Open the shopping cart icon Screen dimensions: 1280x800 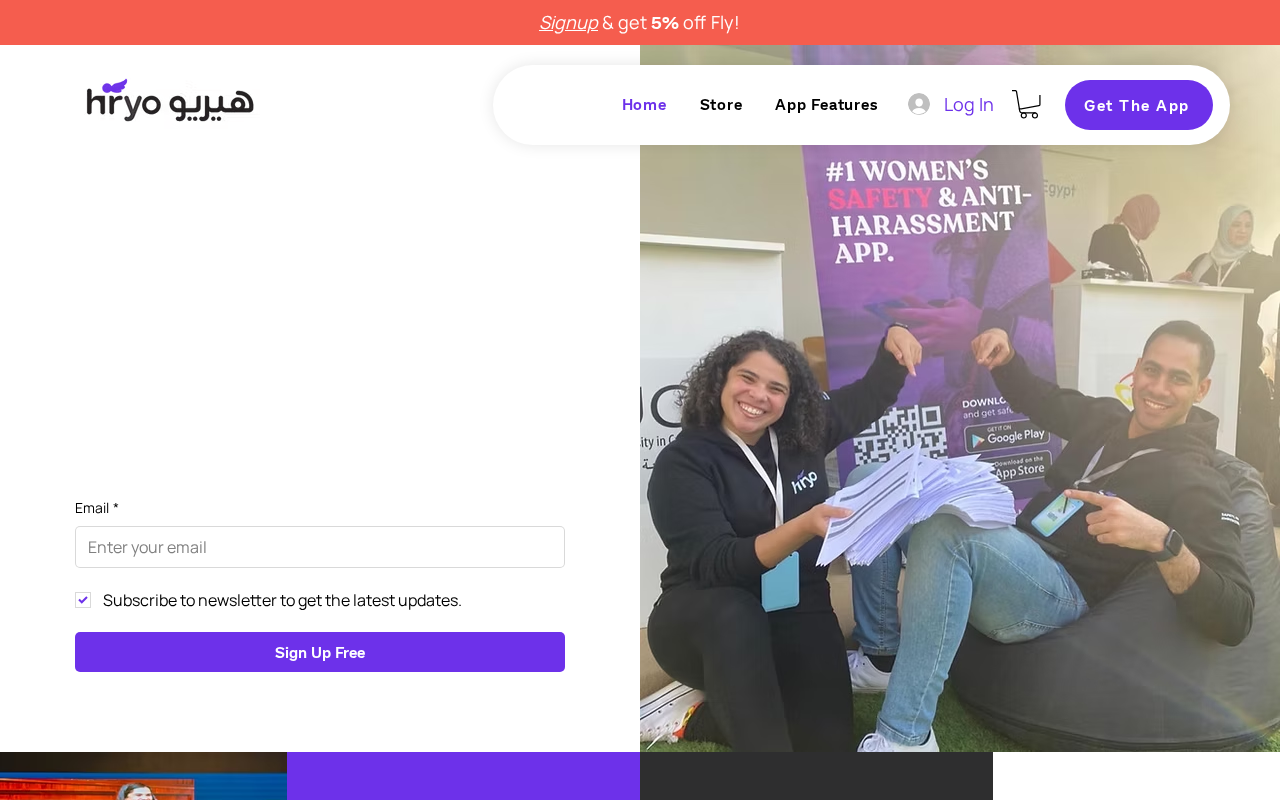point(1027,104)
